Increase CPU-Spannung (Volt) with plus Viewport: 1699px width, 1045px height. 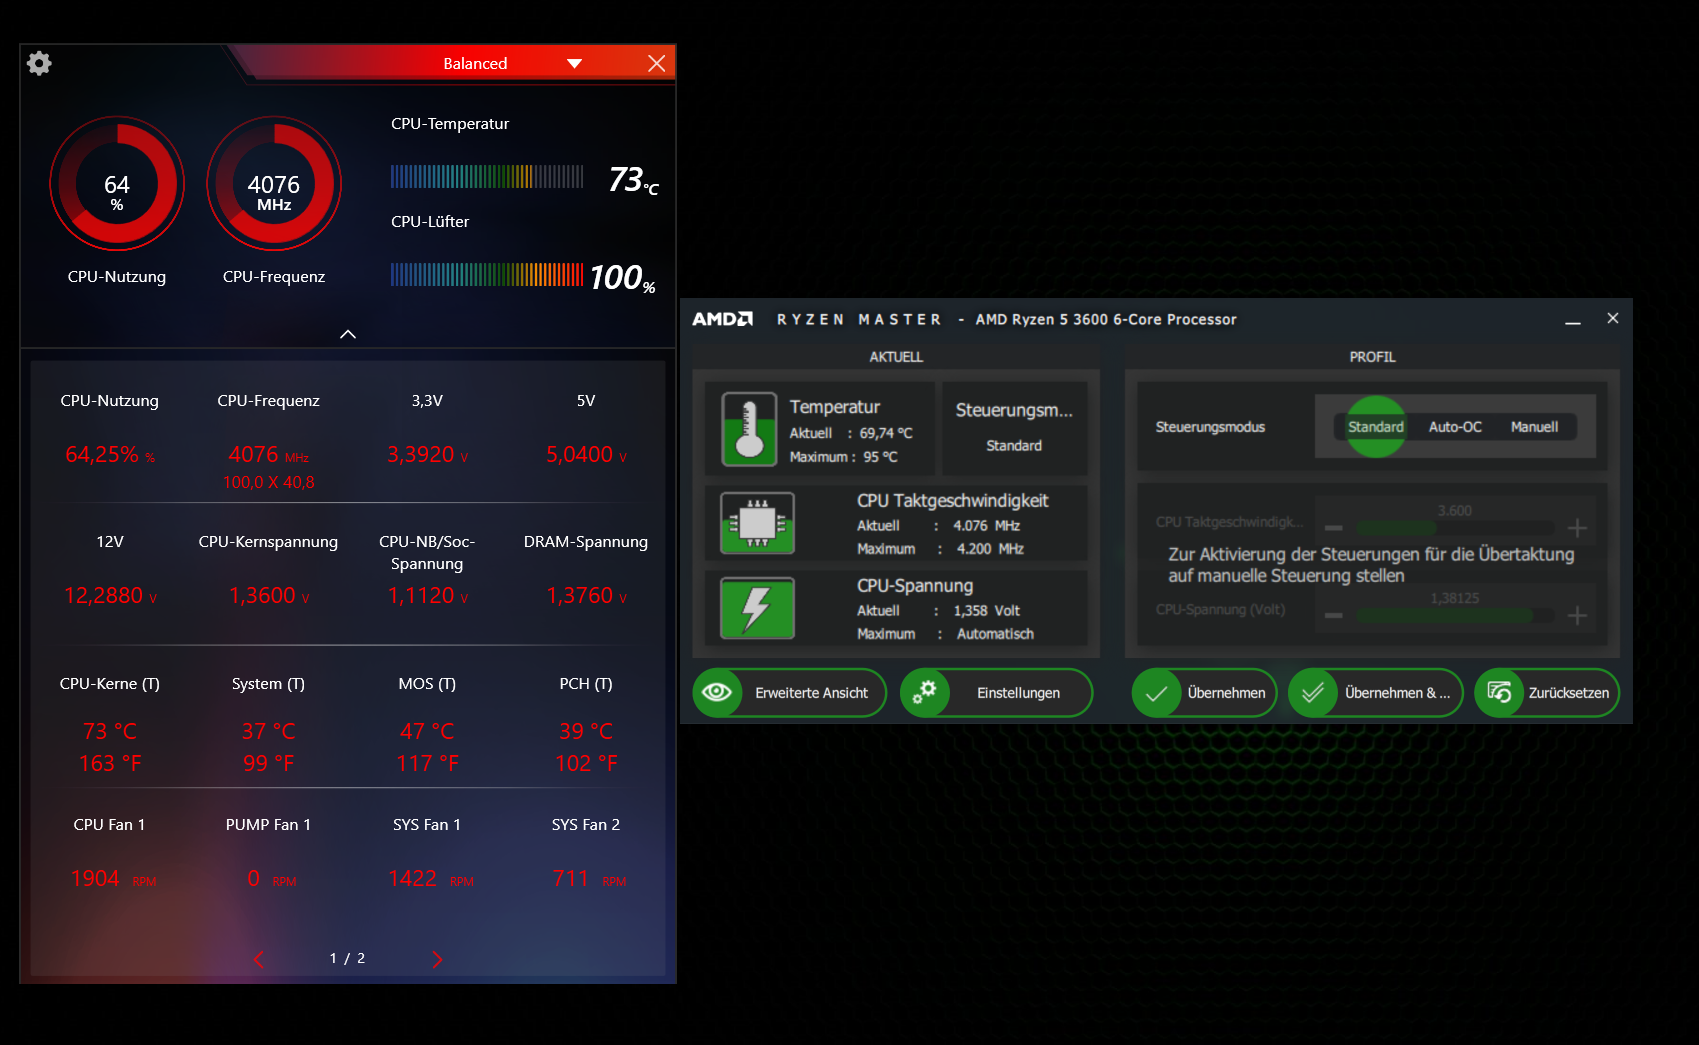(1577, 615)
